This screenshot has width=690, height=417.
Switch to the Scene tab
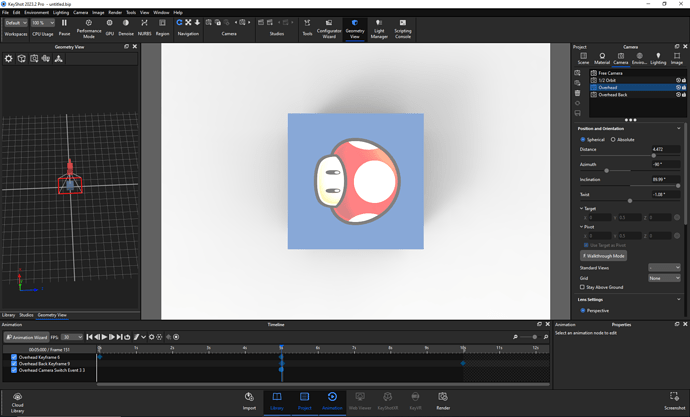[583, 59]
